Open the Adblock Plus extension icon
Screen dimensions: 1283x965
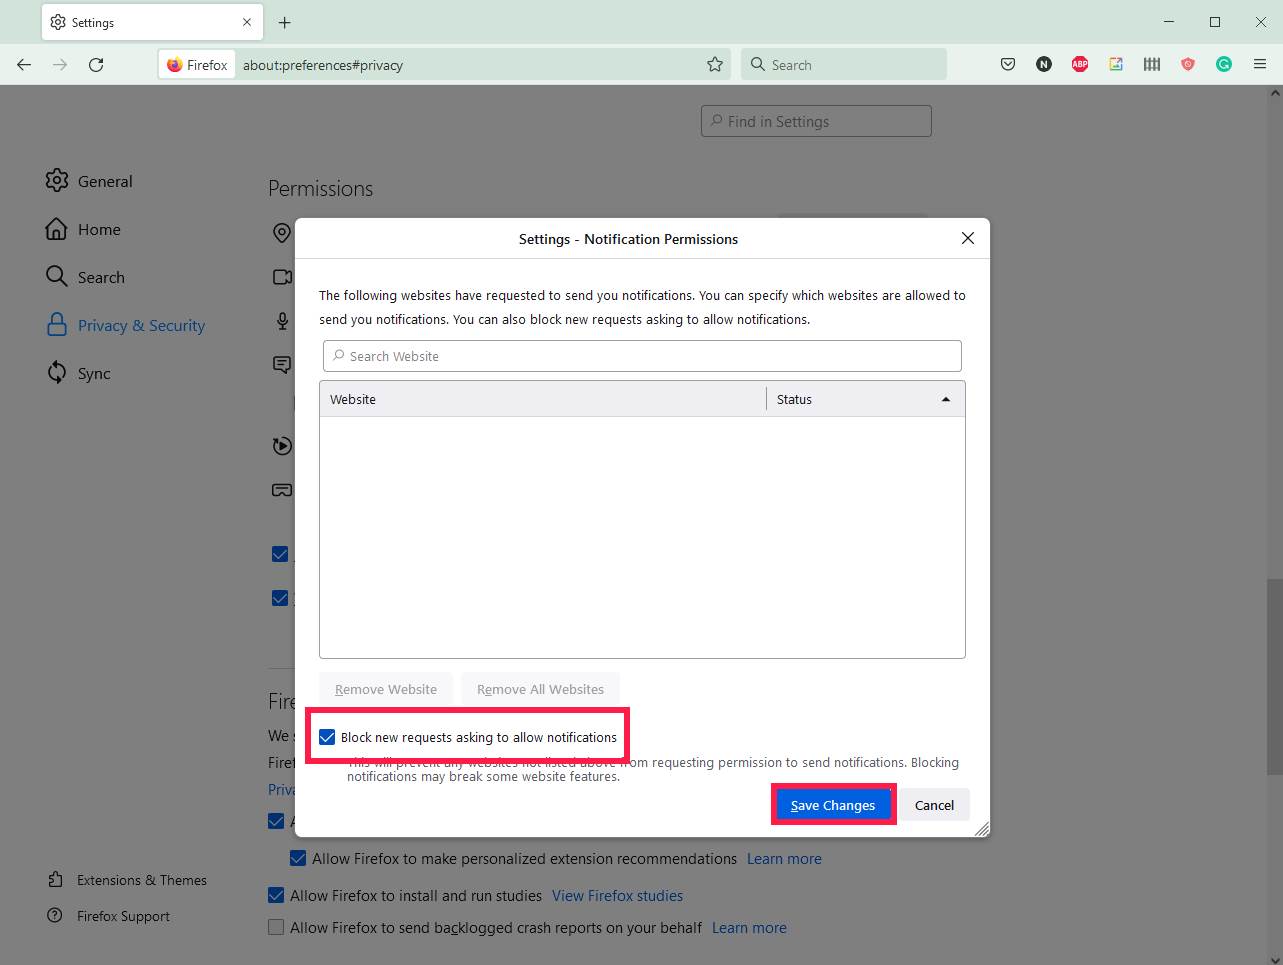pyautogui.click(x=1080, y=64)
